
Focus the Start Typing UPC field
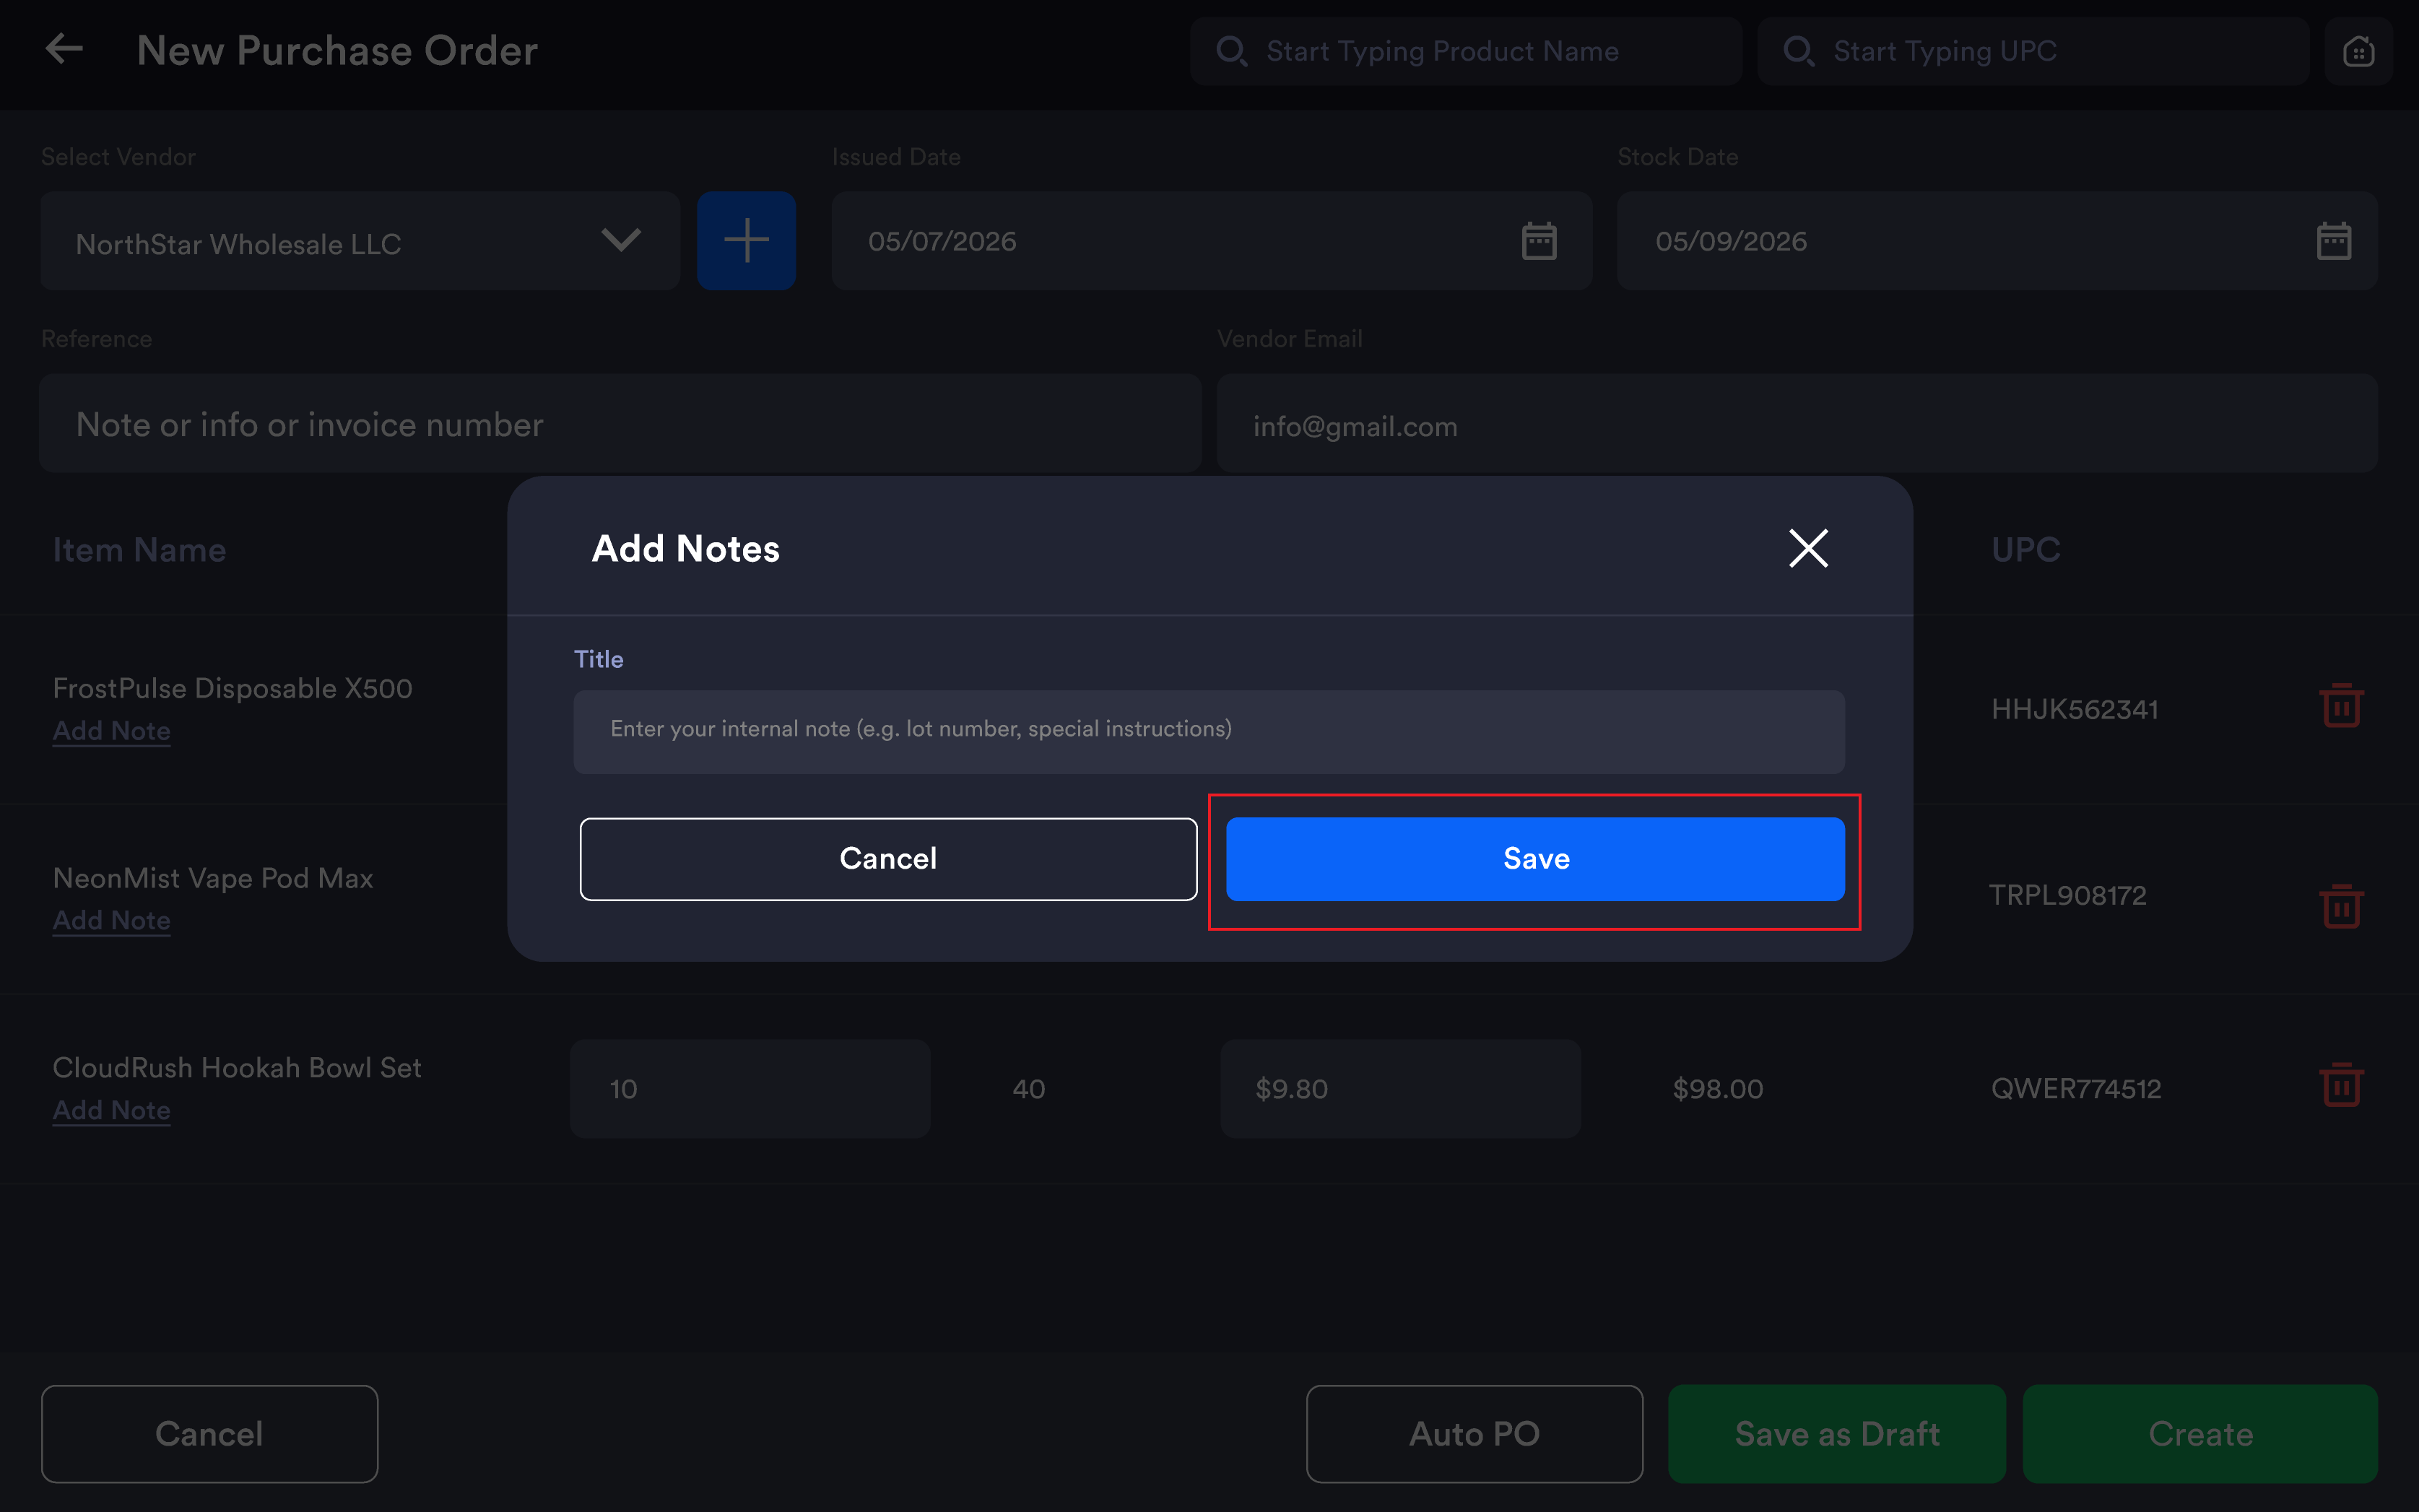[2033, 51]
